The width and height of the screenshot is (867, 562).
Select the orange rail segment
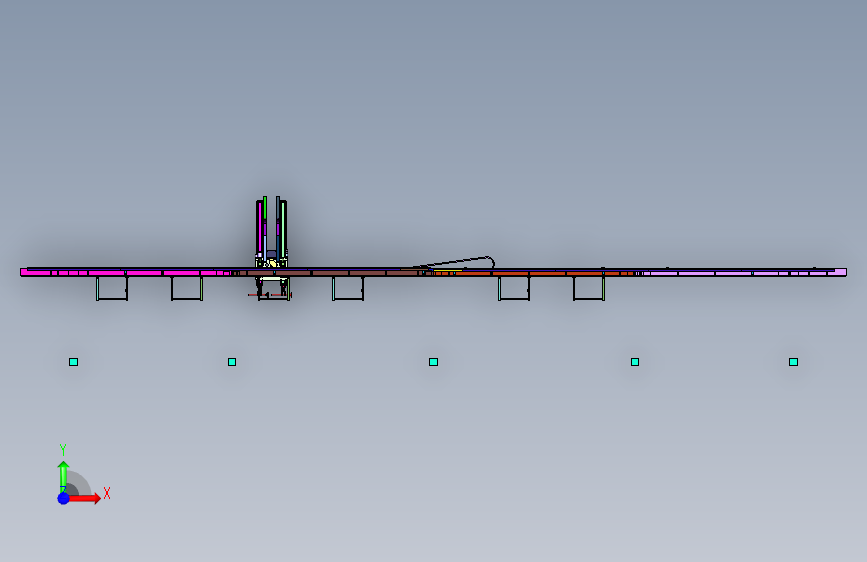point(534,273)
